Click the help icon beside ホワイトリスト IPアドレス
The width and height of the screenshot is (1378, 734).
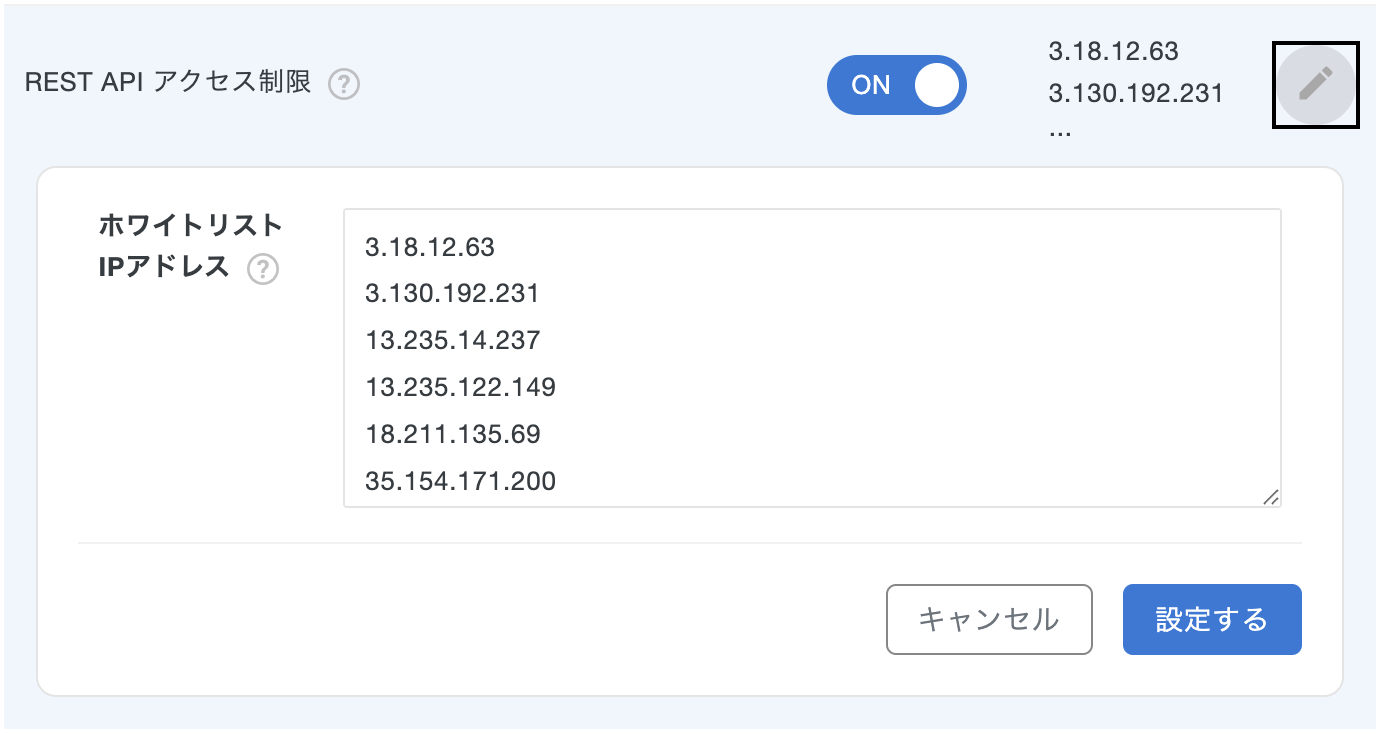pyautogui.click(x=263, y=270)
